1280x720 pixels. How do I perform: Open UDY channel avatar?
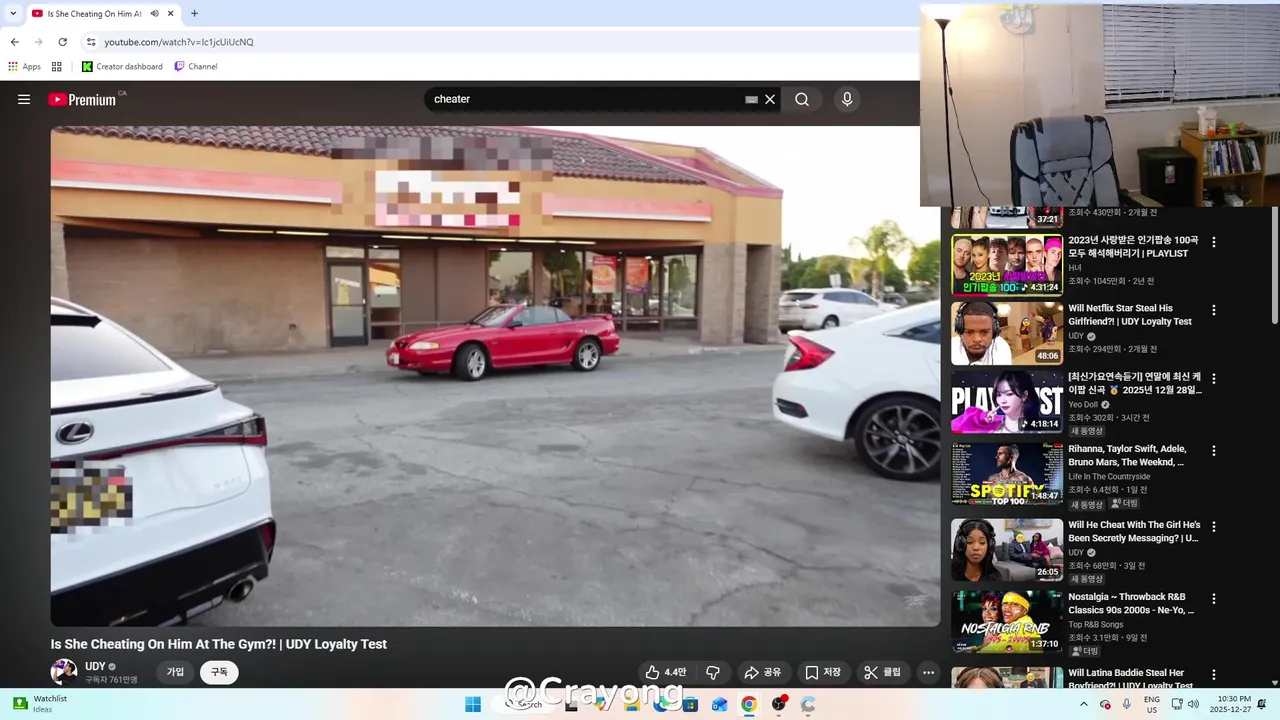coord(64,672)
